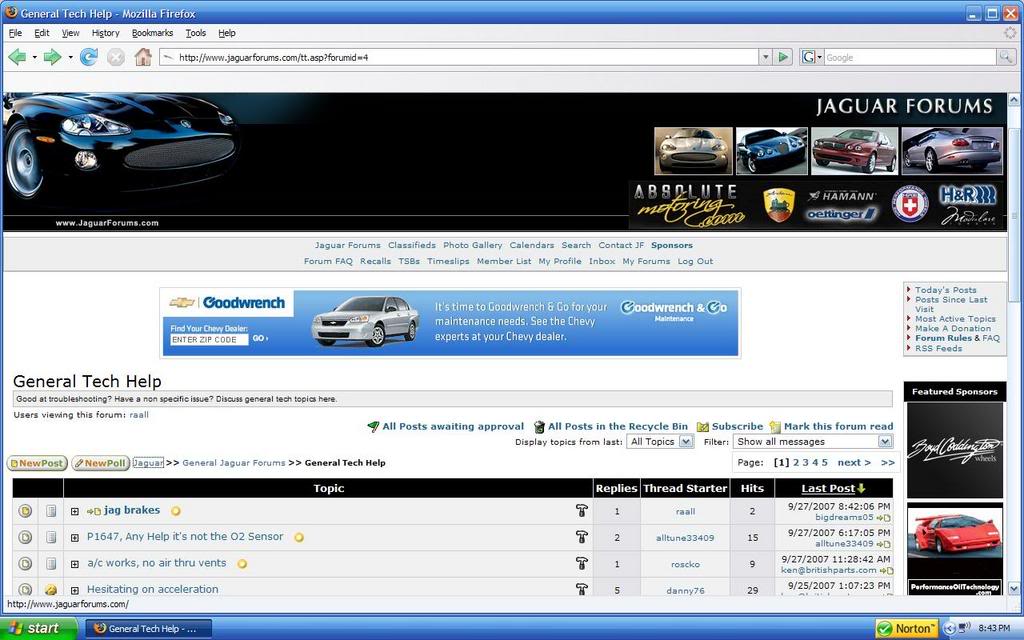This screenshot has height=640, width=1024.
Task: Click in the Google search box
Action: pyautogui.click(x=910, y=57)
